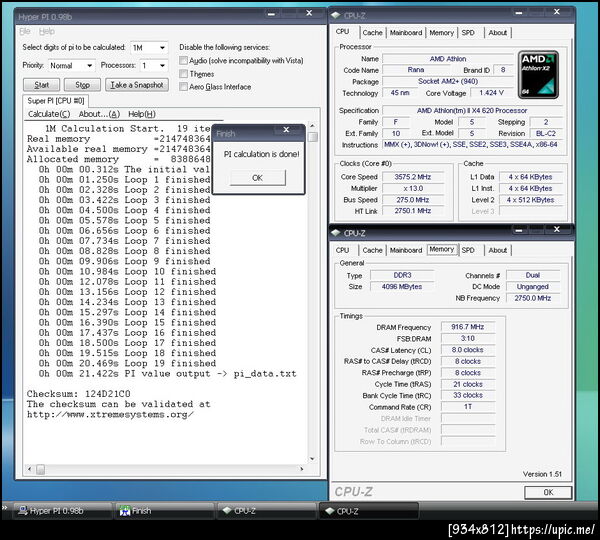600x540 pixels.
Task: Switch to About tab in top CPU-Z
Action: (497, 33)
